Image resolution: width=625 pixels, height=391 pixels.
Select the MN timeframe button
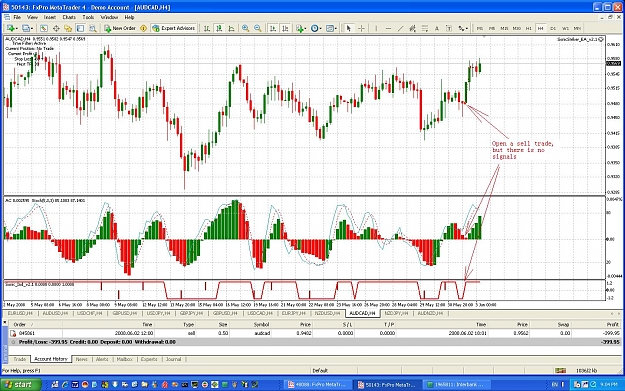(578, 28)
